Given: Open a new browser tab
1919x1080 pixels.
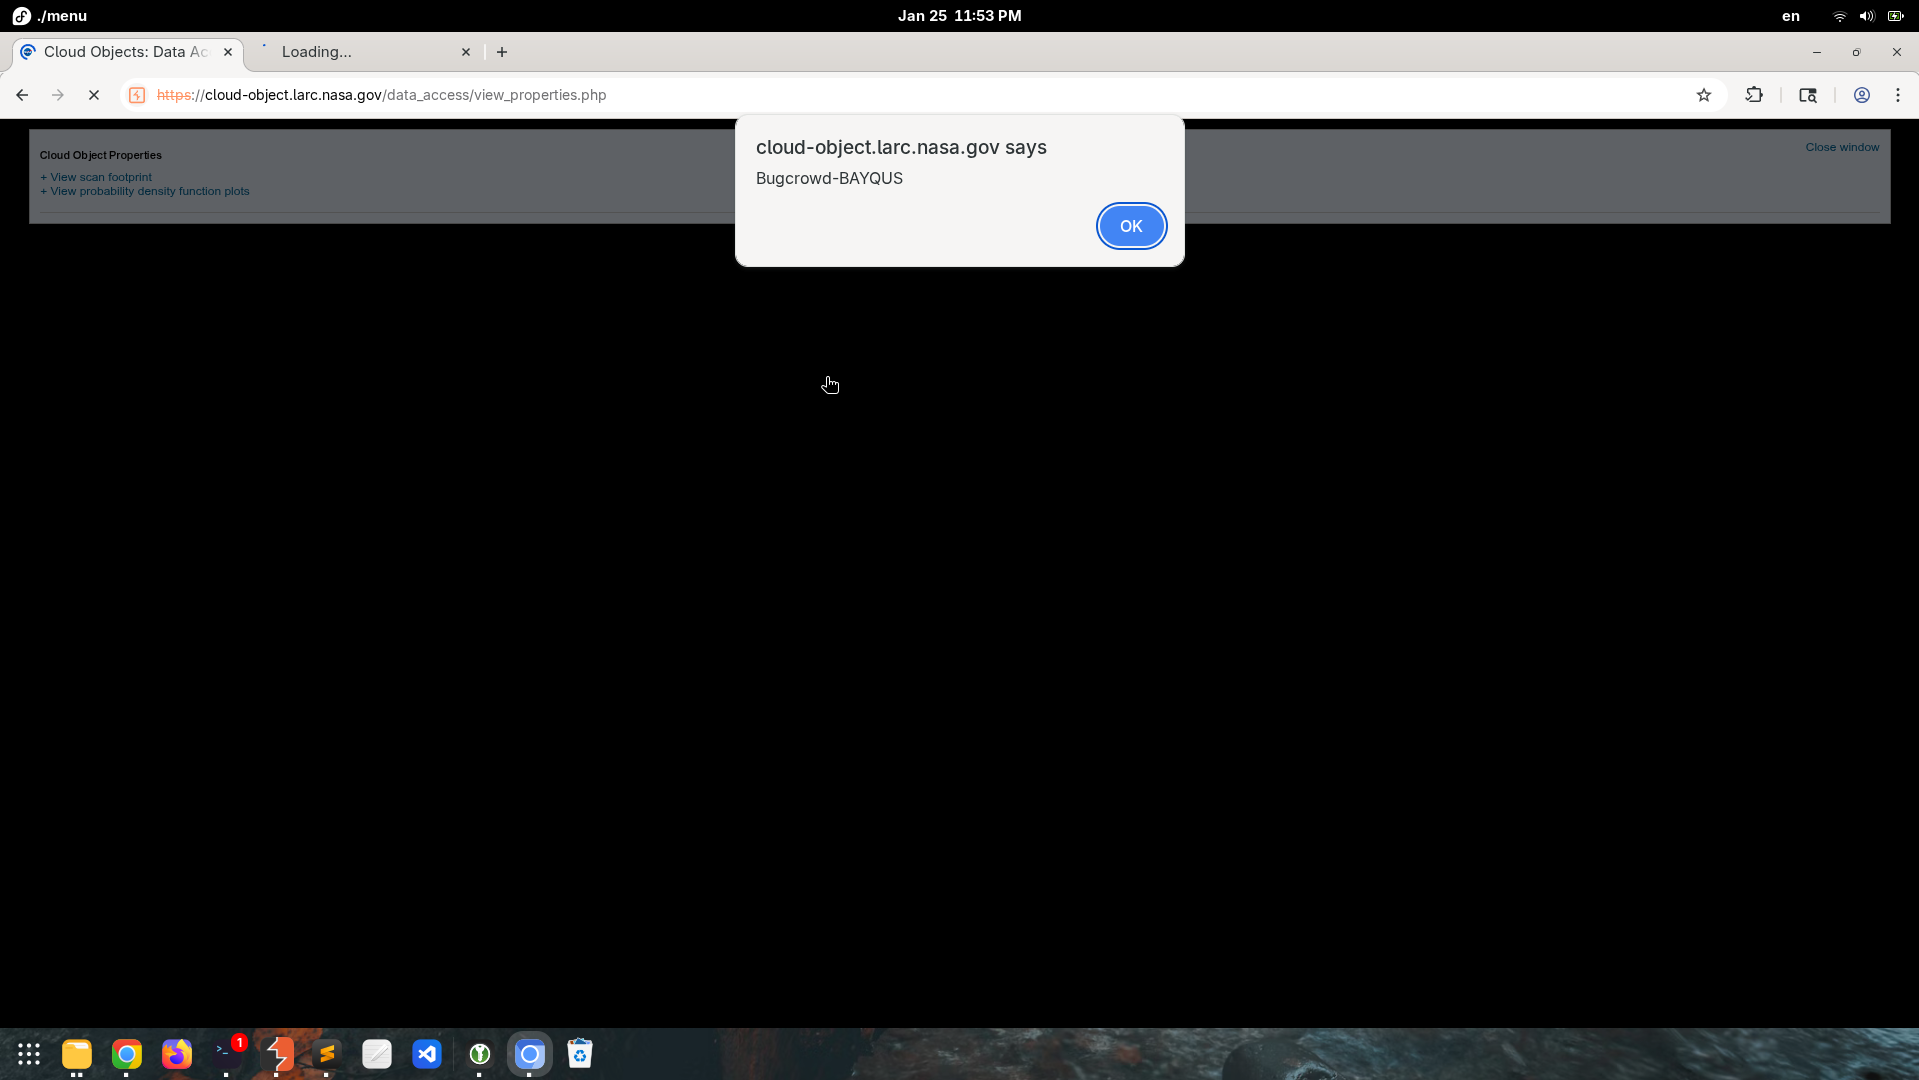Looking at the screenshot, I should click(502, 52).
